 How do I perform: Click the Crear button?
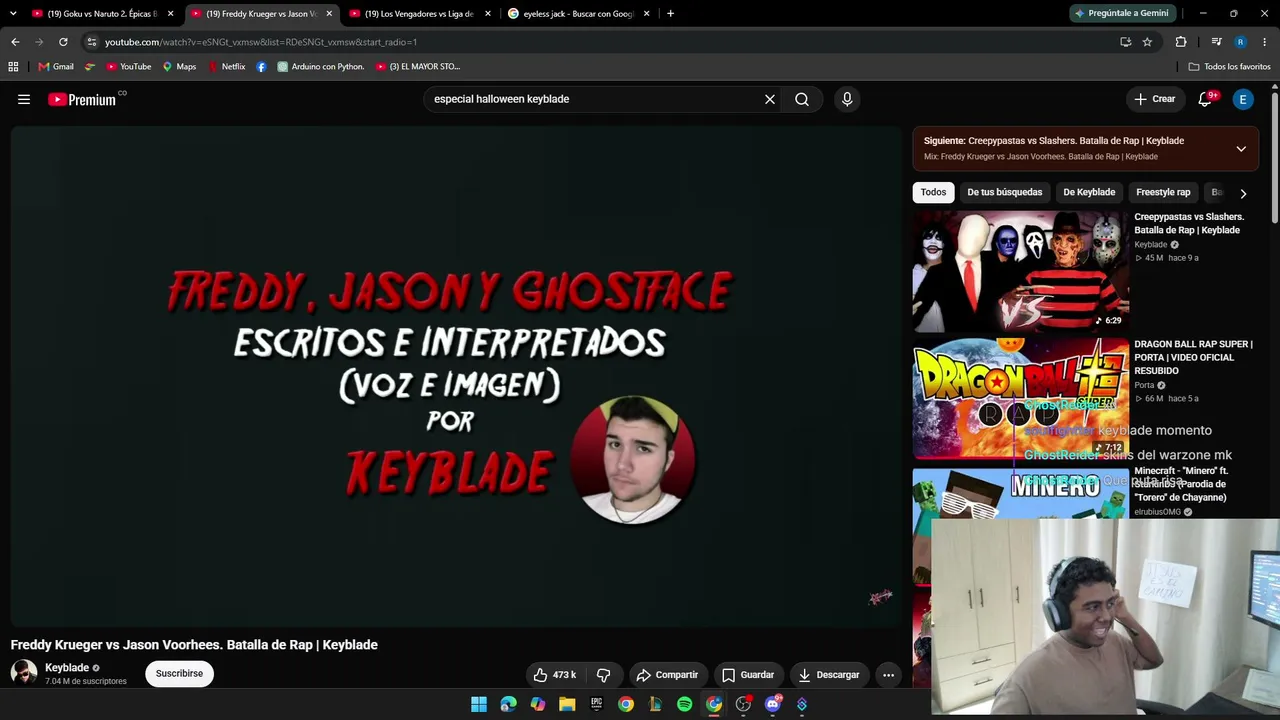pyautogui.click(x=1155, y=99)
